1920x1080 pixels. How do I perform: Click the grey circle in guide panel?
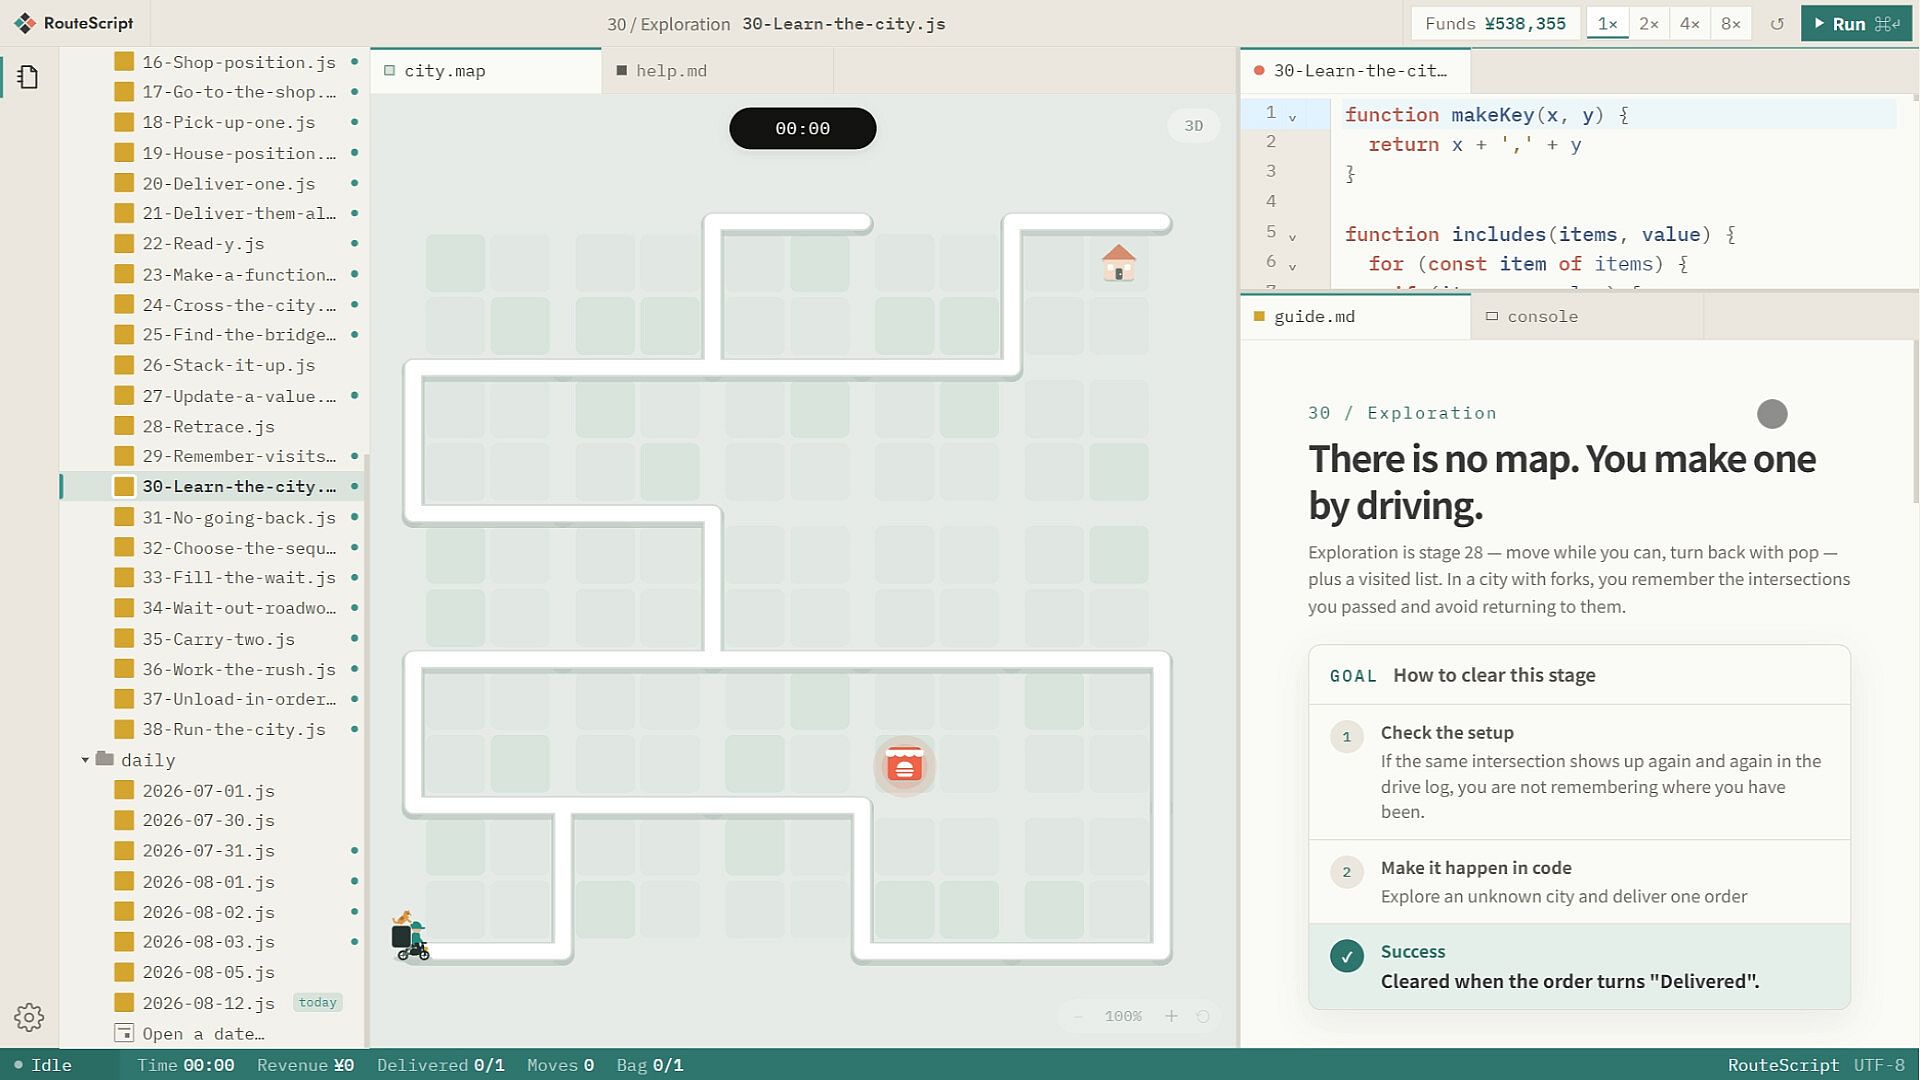click(x=1772, y=414)
